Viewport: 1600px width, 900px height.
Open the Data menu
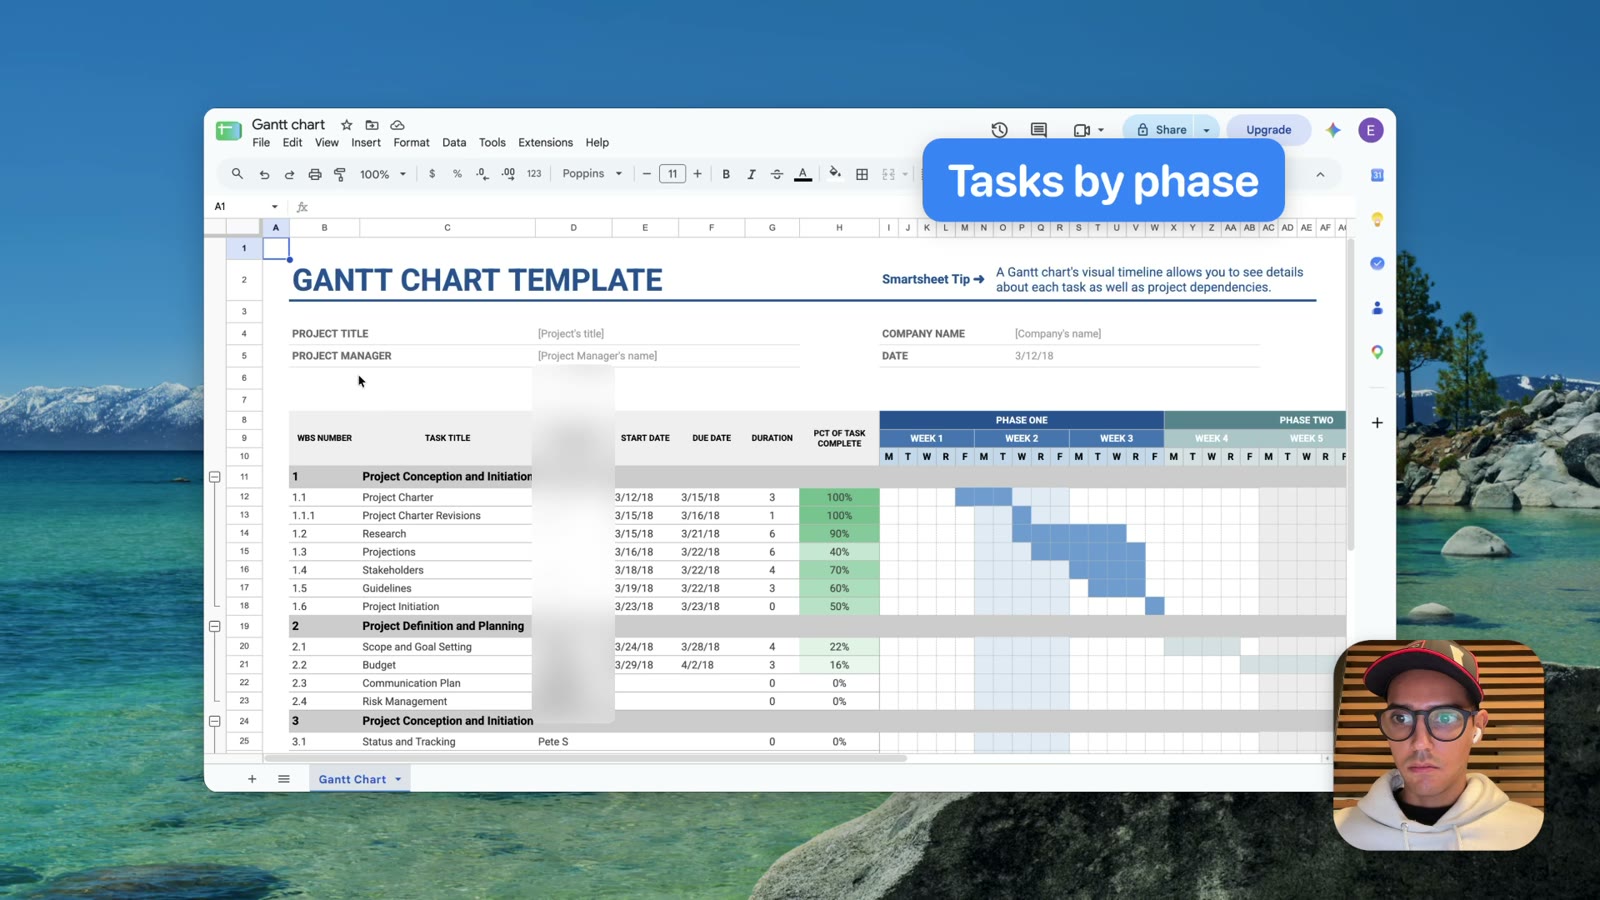(x=454, y=143)
